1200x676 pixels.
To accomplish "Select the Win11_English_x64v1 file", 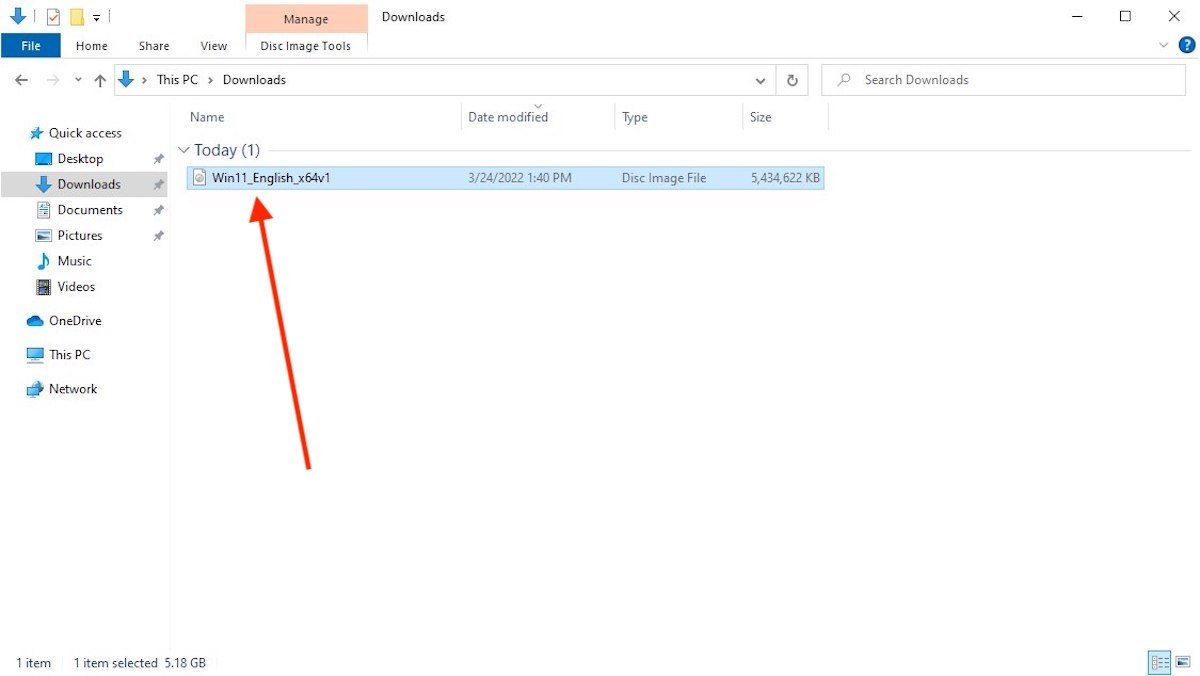I will [x=507, y=178].
